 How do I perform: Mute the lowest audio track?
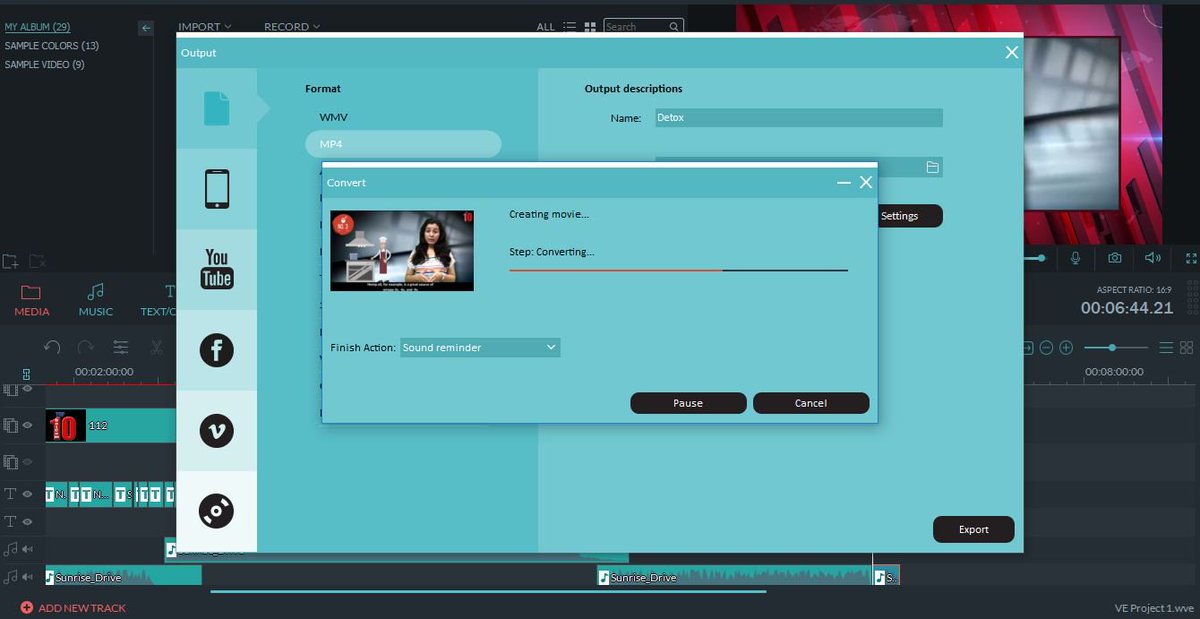coord(28,577)
